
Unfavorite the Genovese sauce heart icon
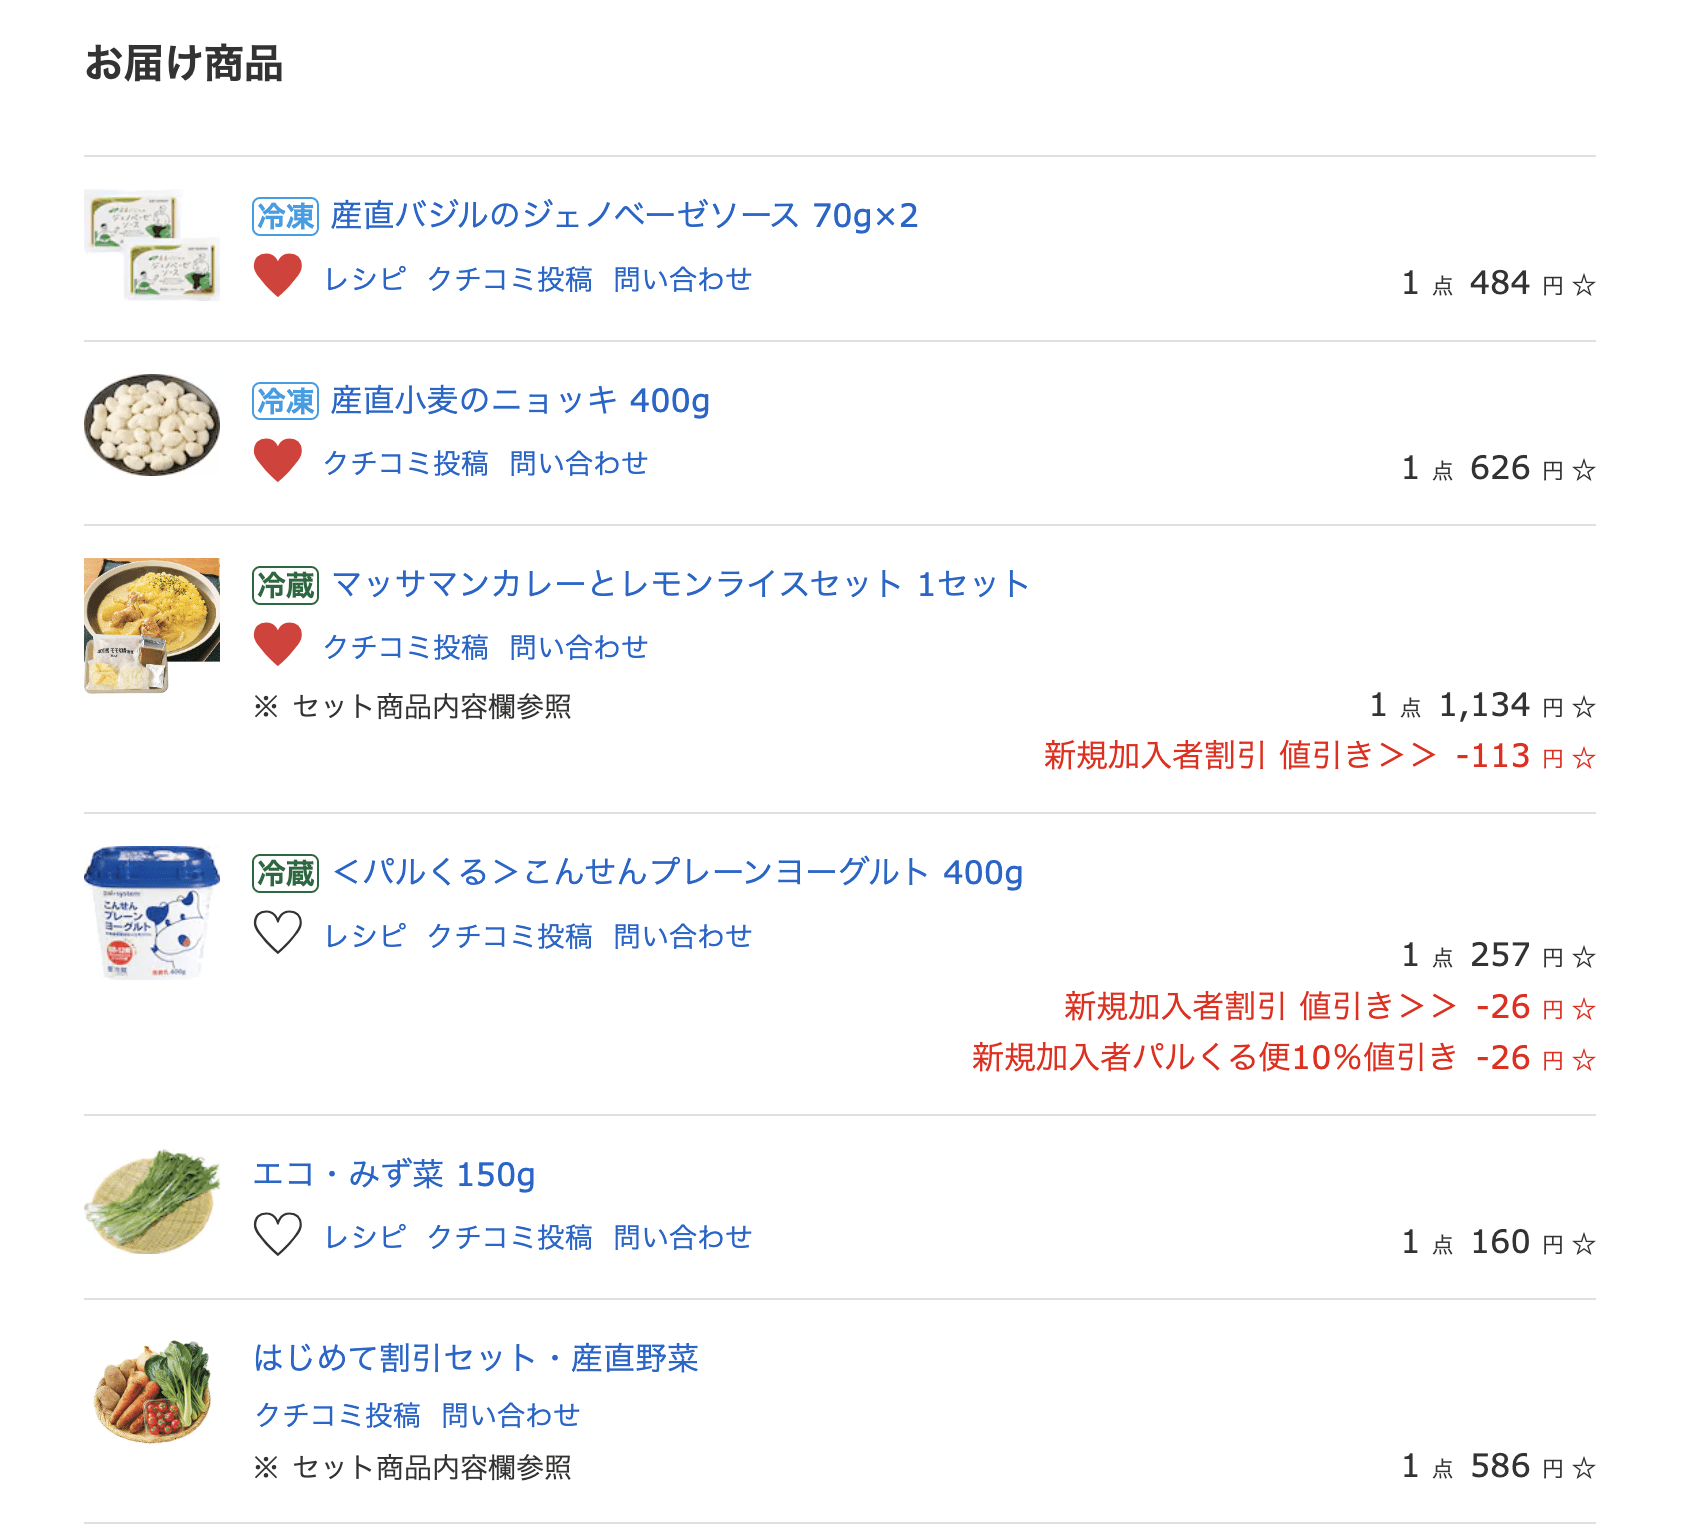[277, 276]
